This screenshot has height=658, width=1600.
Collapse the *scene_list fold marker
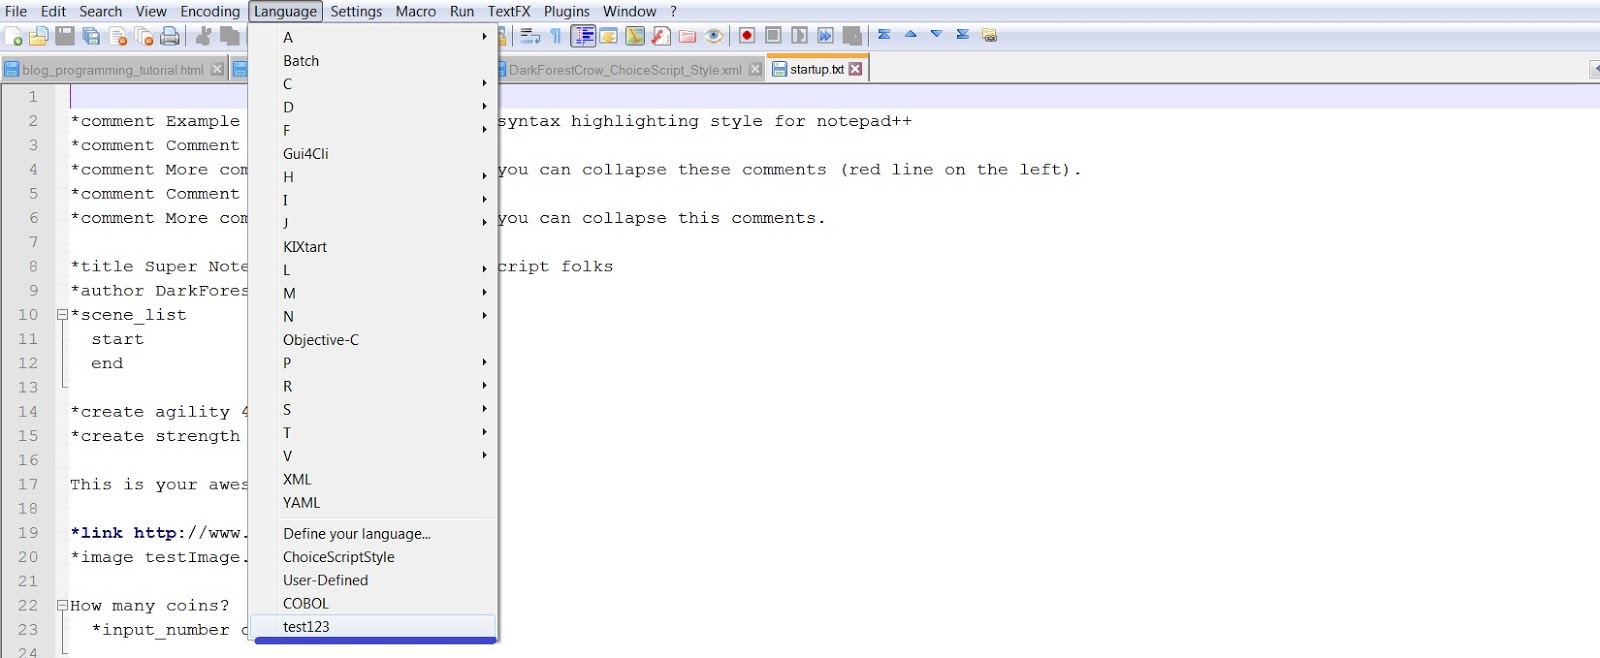pyautogui.click(x=62, y=314)
